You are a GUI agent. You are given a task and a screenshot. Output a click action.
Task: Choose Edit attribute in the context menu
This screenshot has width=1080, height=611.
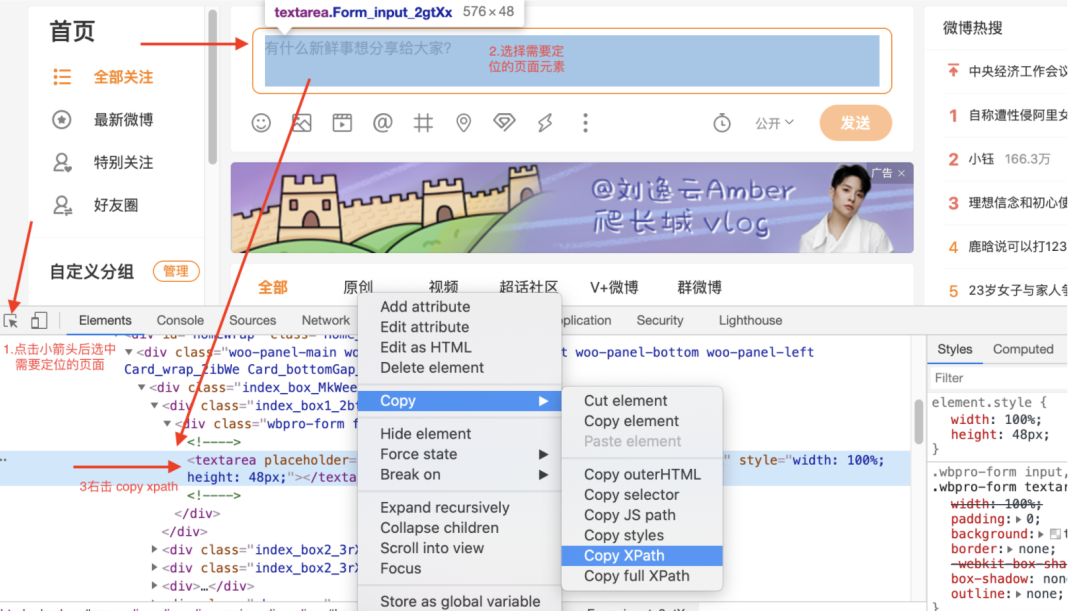pyautogui.click(x=459, y=327)
